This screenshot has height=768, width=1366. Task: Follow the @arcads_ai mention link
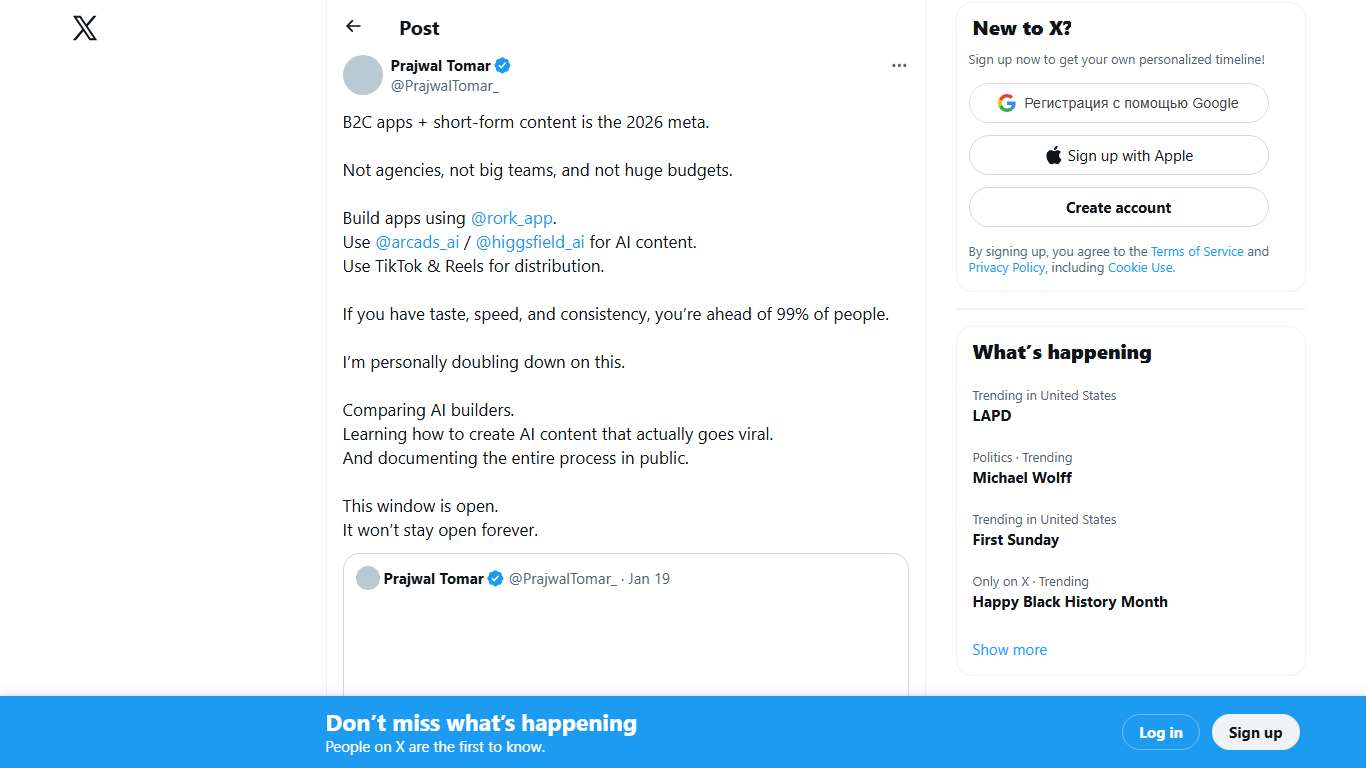click(417, 242)
